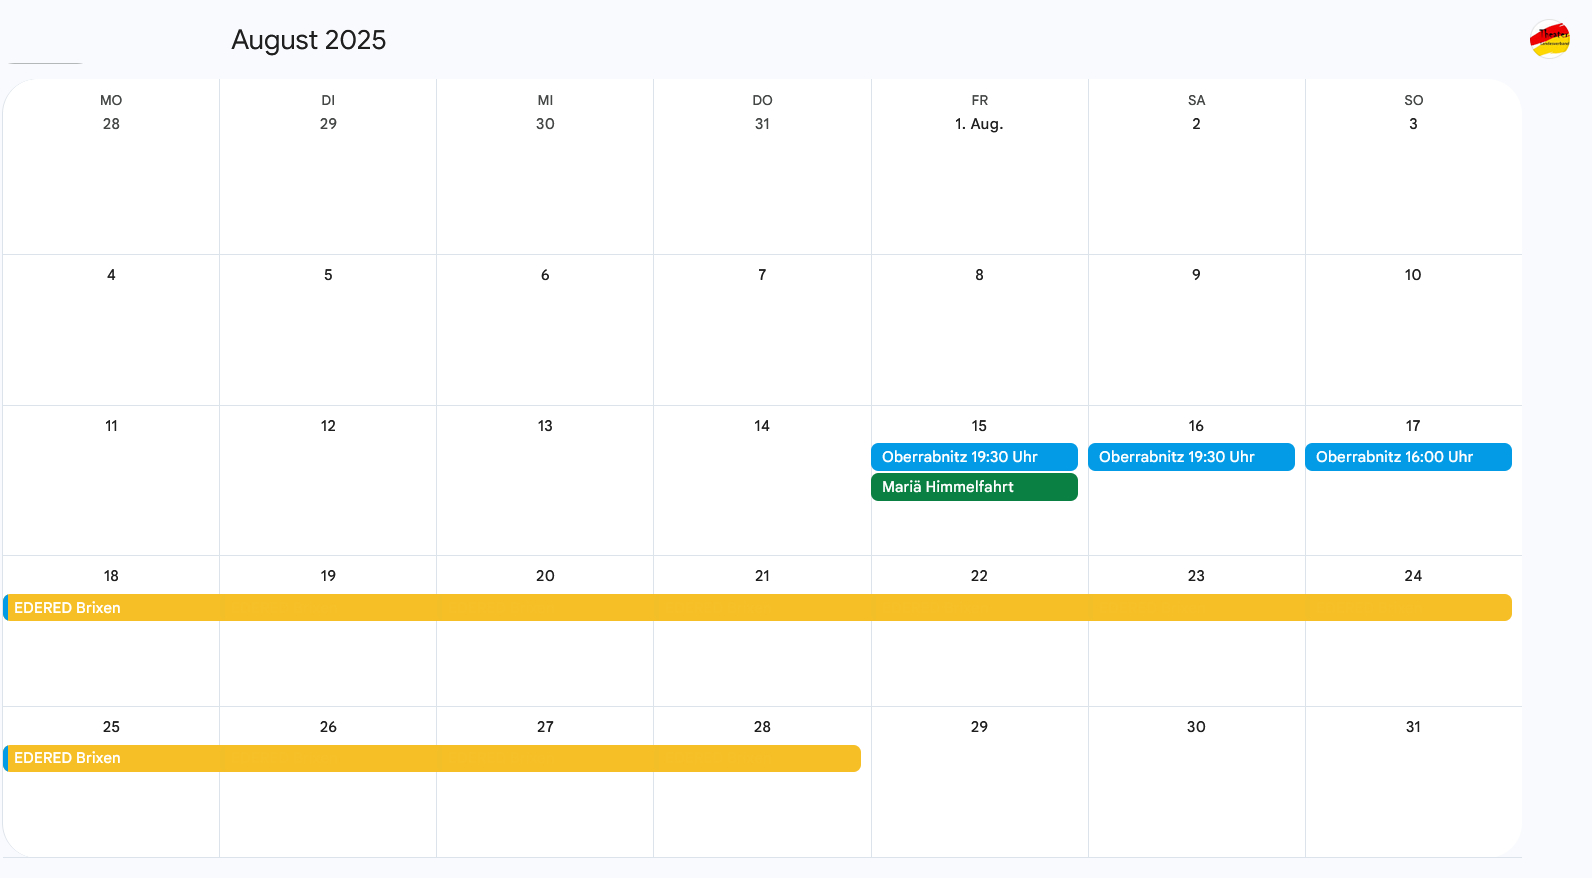Click the FR weekday header
The height and width of the screenshot is (878, 1592).
point(979,100)
